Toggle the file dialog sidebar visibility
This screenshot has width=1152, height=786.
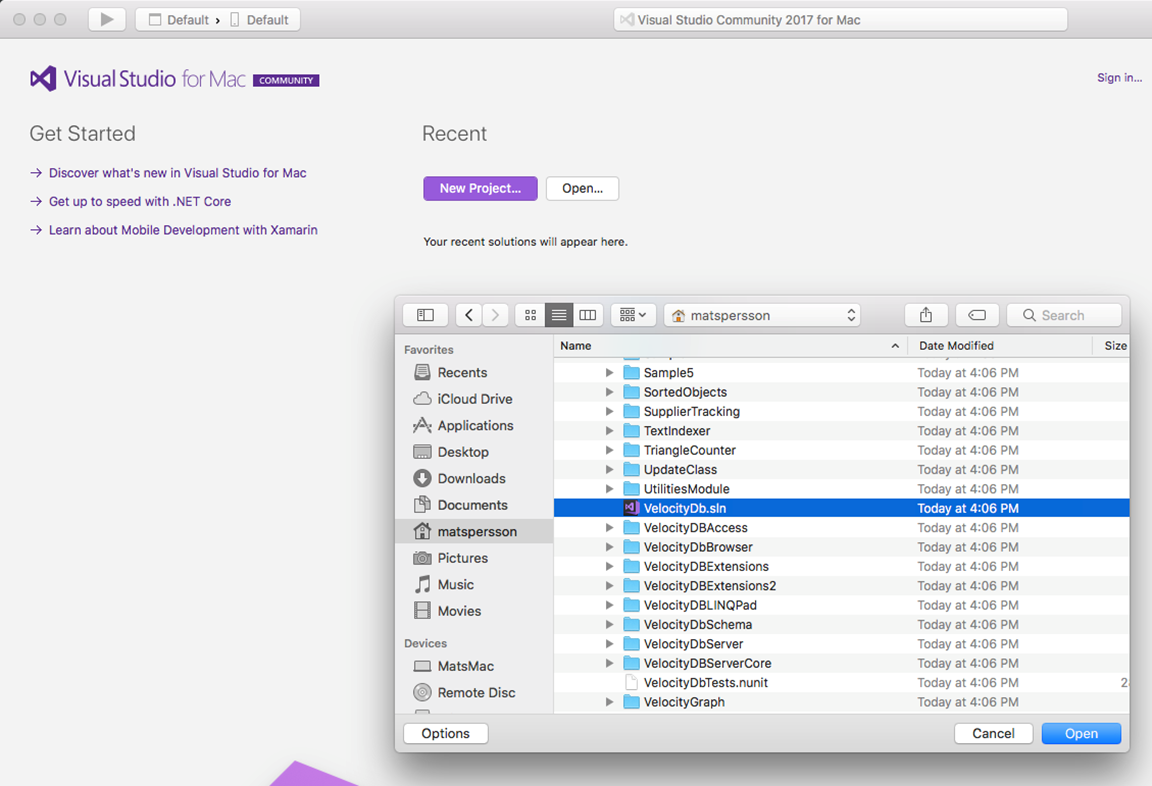(x=425, y=315)
